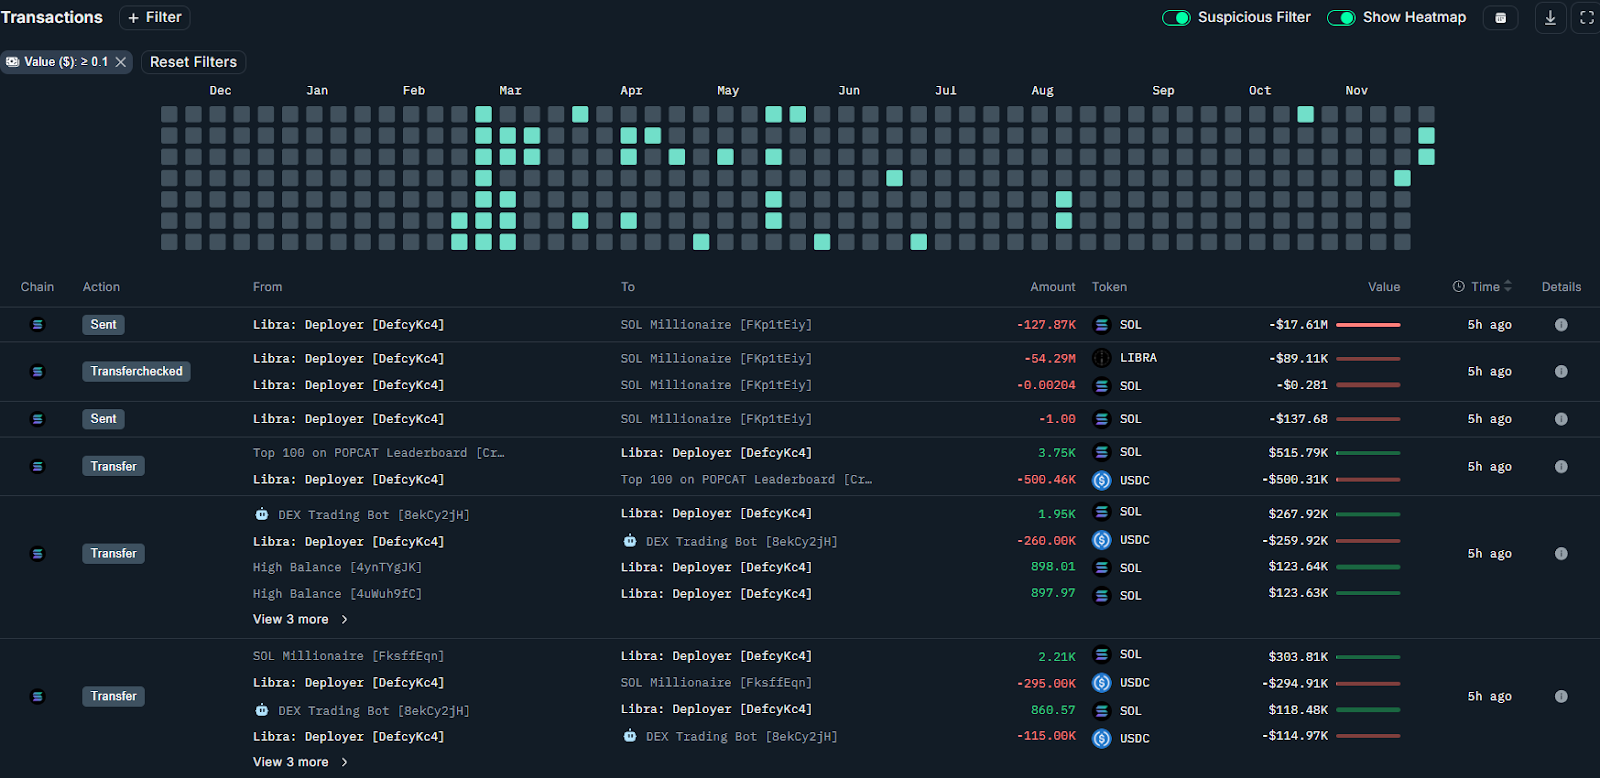Download the transactions data
Image resolution: width=1600 pixels, height=778 pixels.
[x=1550, y=18]
